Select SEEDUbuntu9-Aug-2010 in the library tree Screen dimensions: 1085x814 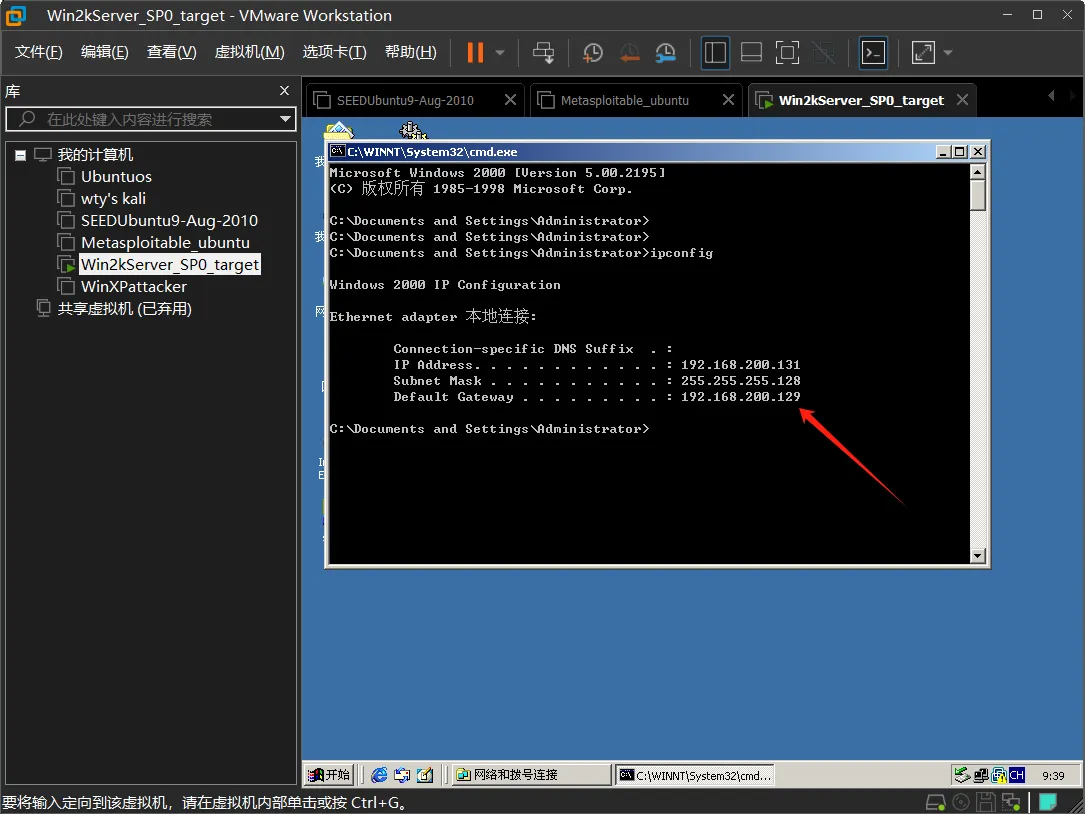[x=170, y=221]
